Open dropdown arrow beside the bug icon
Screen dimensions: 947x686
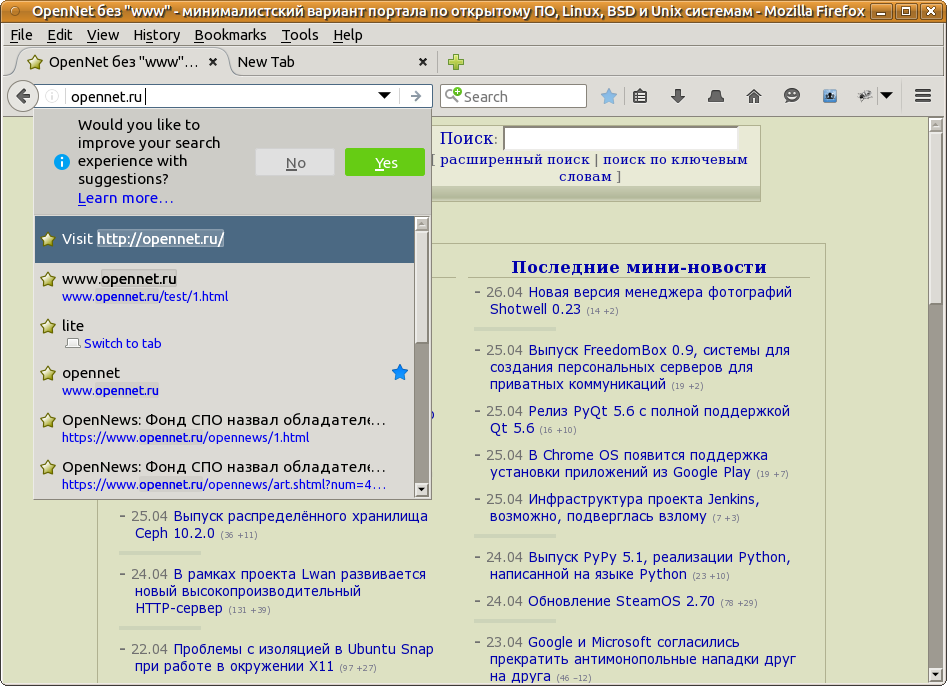click(x=887, y=97)
